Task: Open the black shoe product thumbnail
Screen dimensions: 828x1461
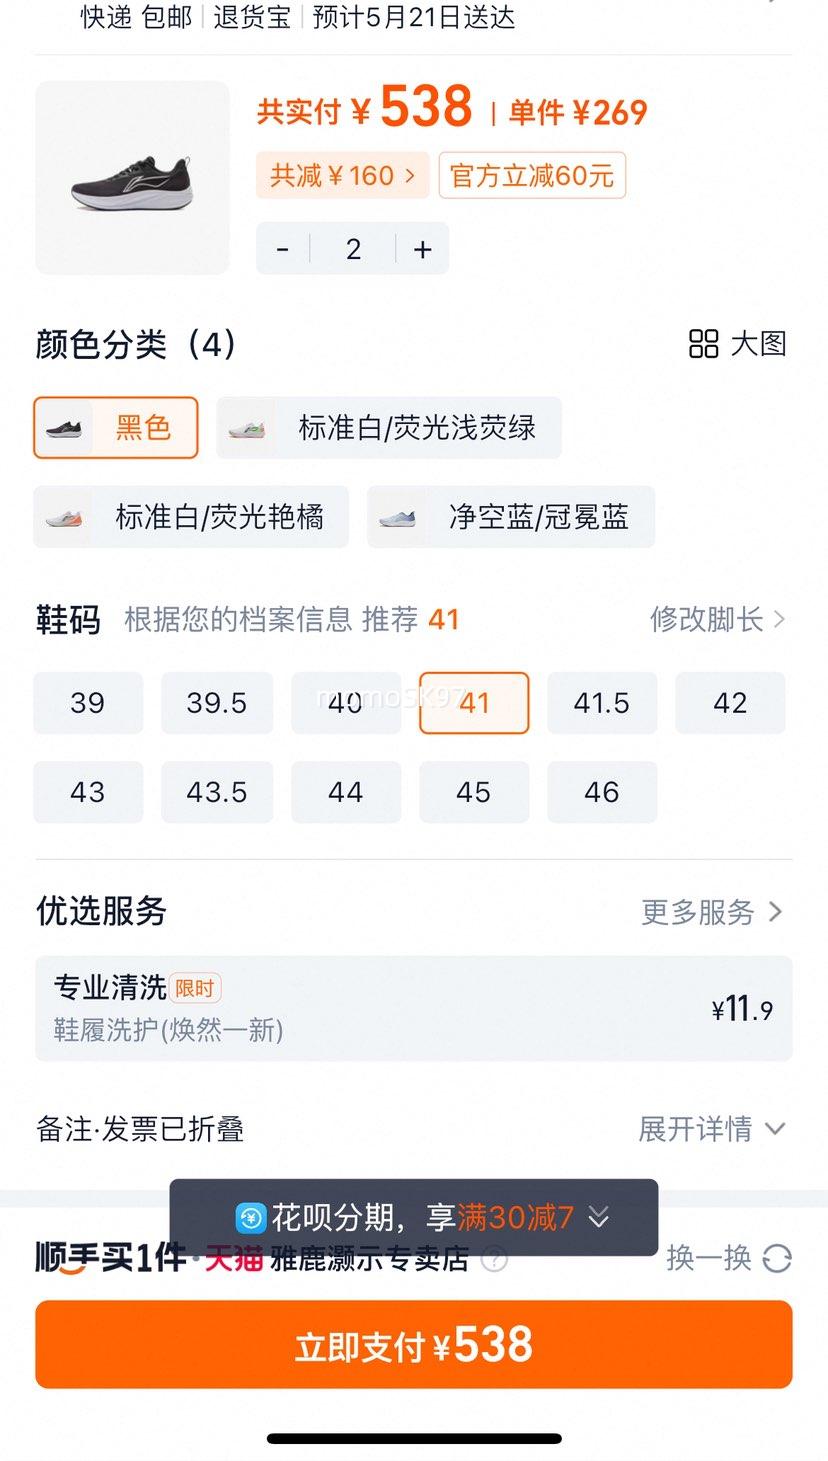Action: 132,177
